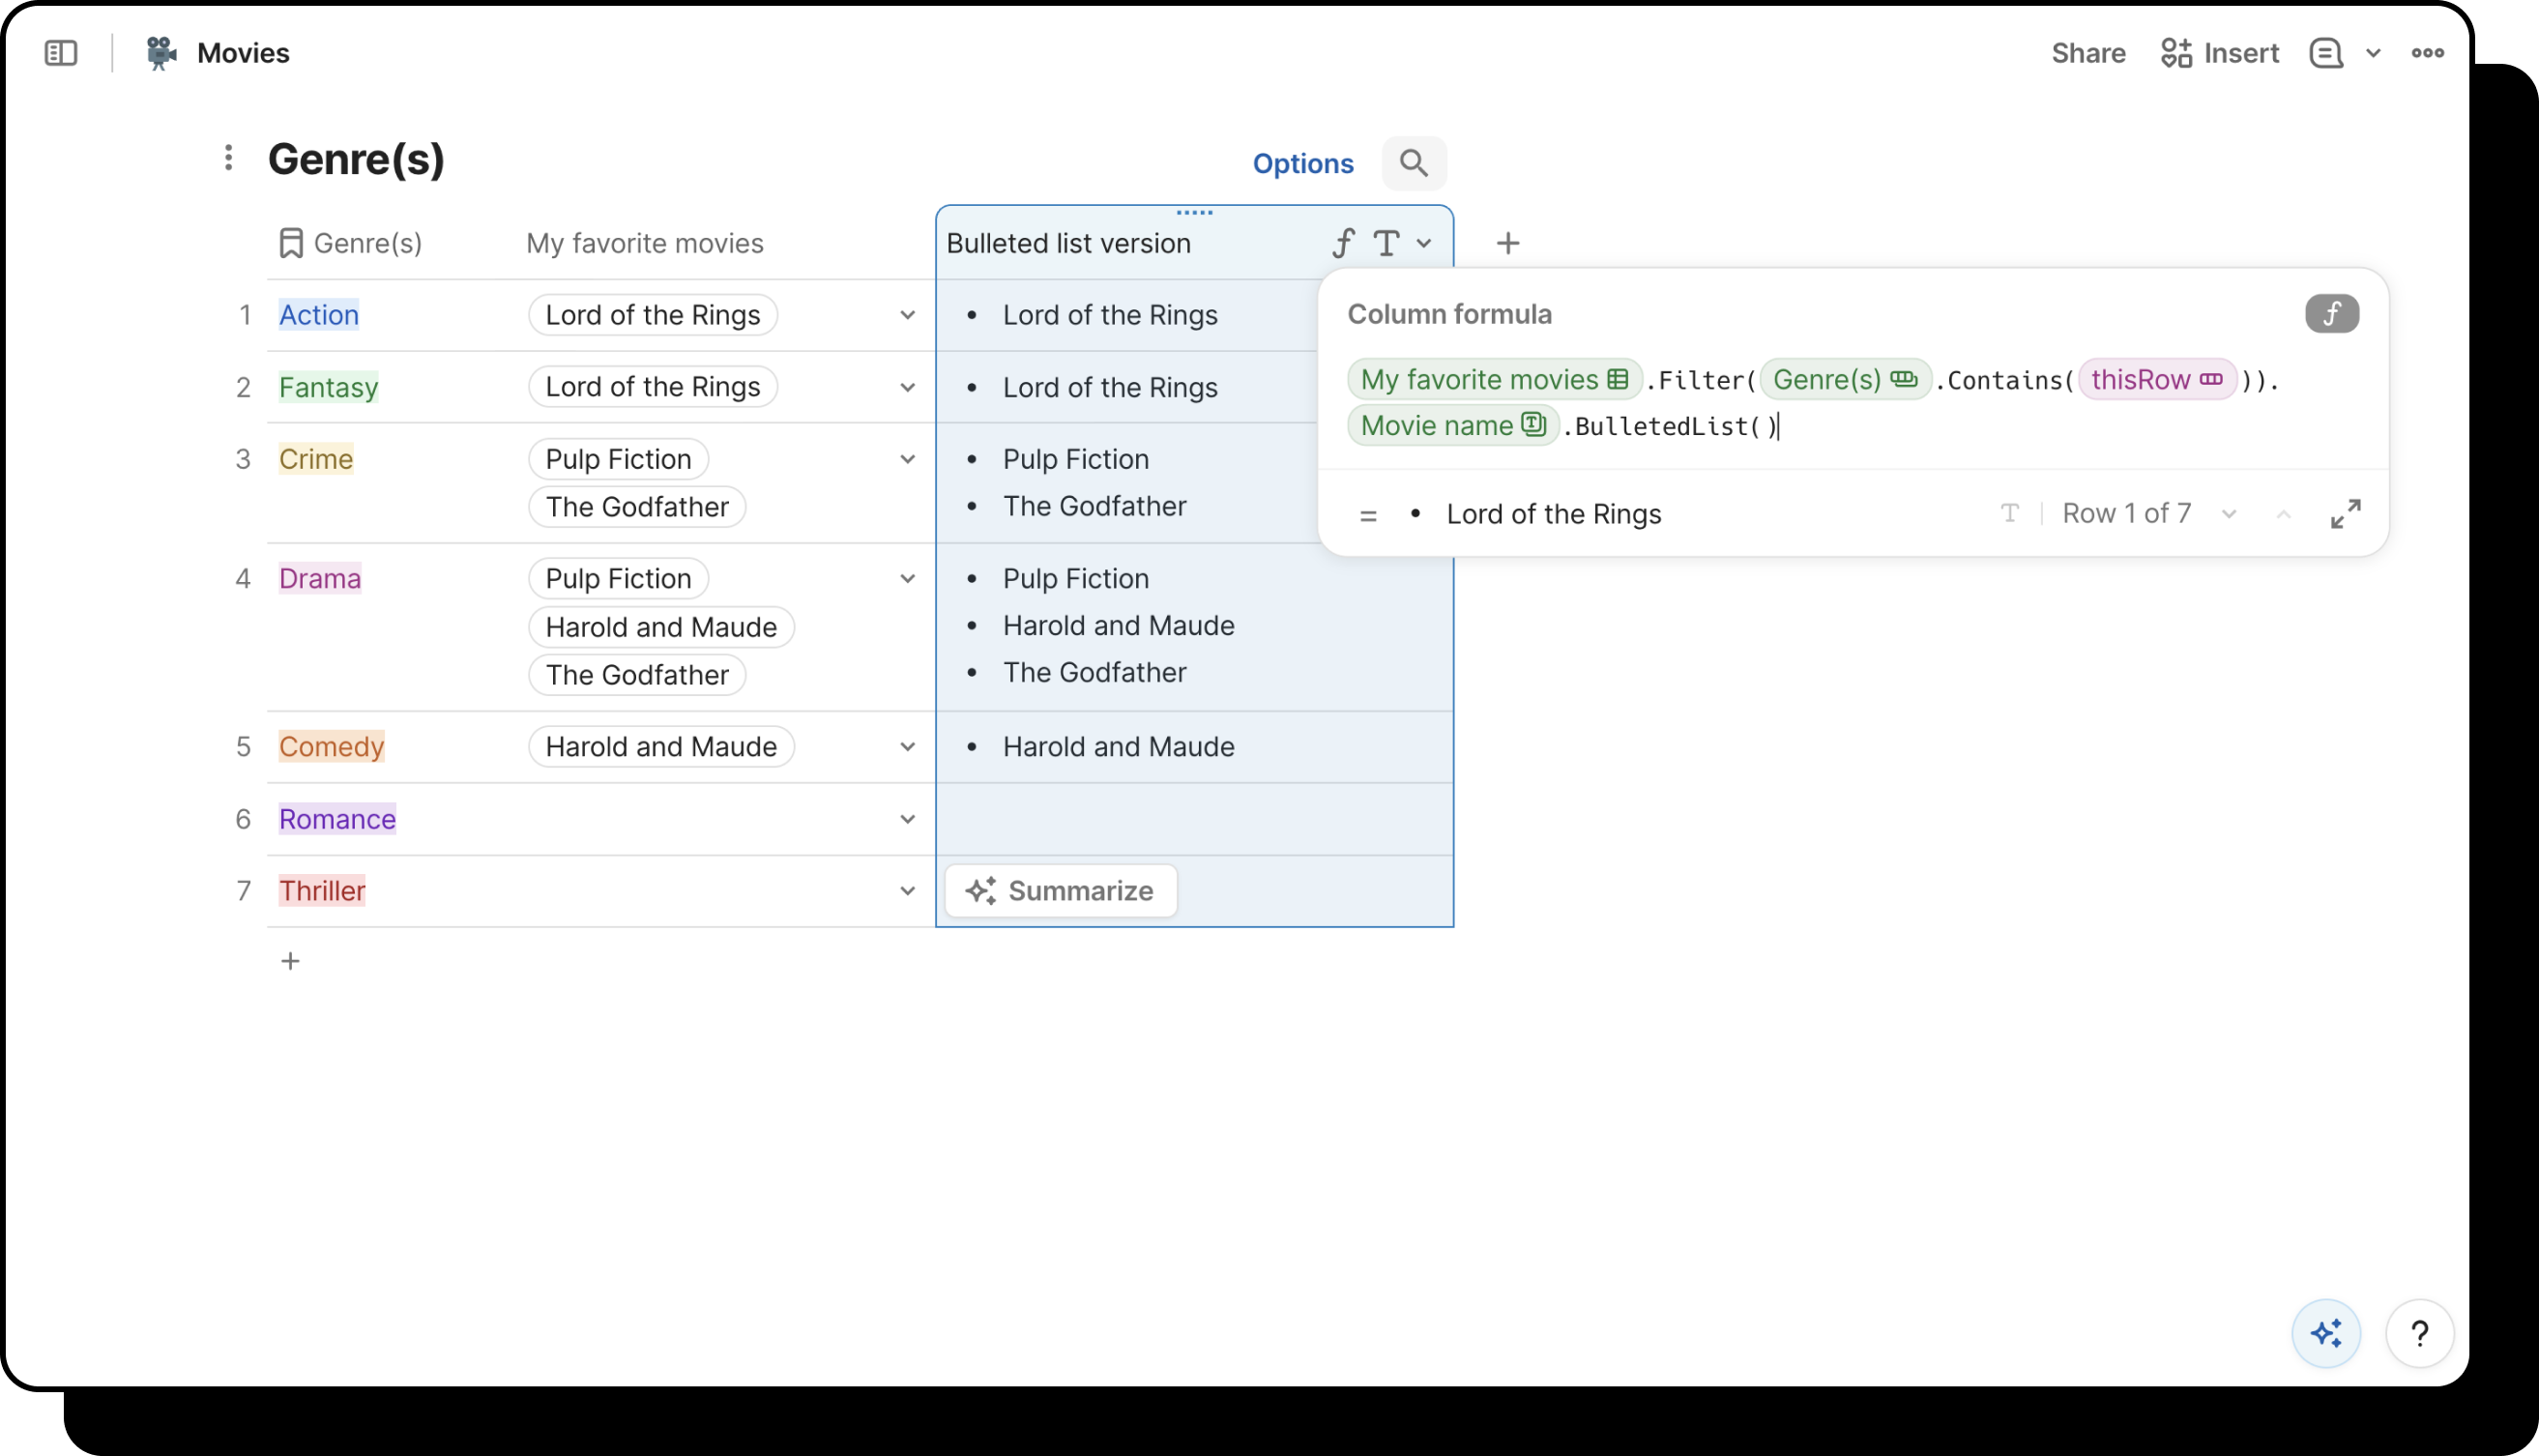Toggle the formula f button in popup

[2332, 314]
